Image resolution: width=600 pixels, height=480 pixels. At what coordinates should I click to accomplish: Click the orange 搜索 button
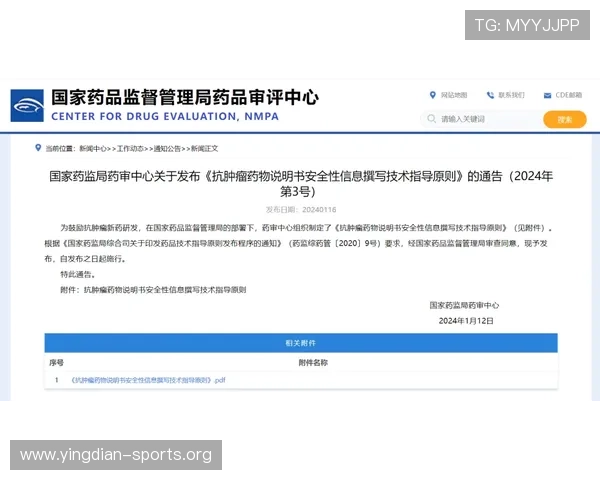point(565,119)
